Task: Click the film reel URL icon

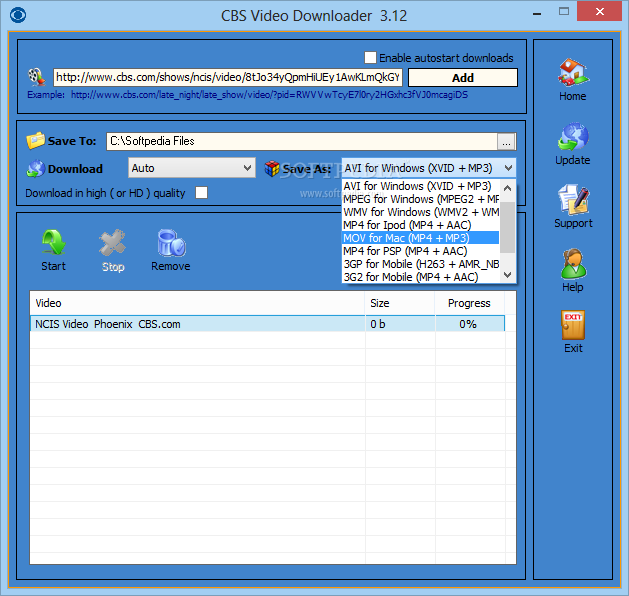Action: [x=37, y=77]
